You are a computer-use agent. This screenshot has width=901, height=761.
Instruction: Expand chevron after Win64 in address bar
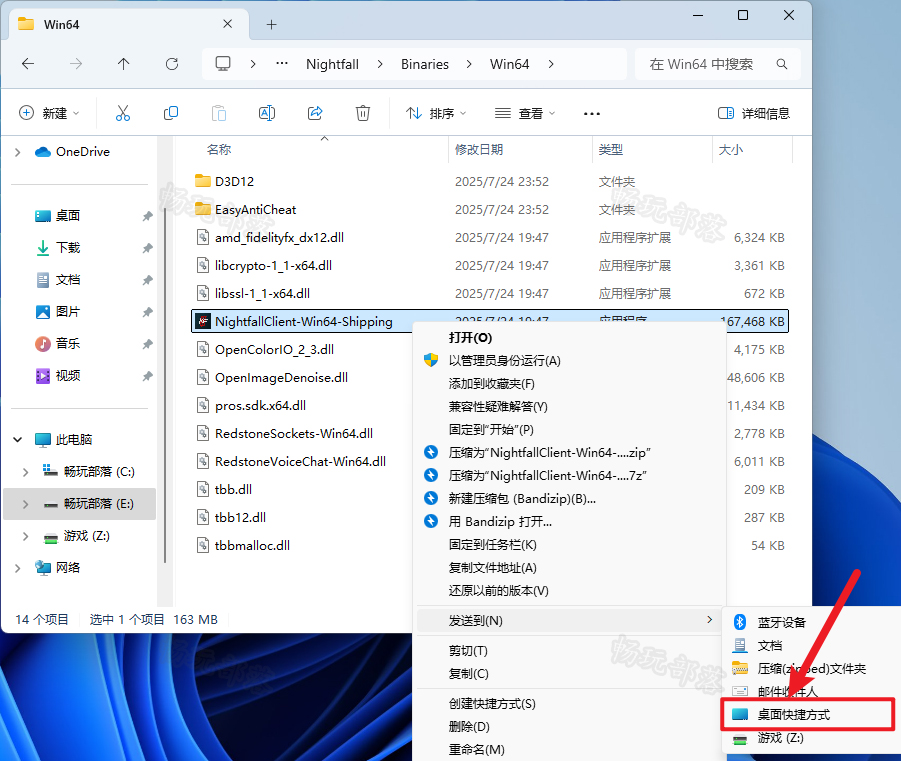tap(550, 64)
